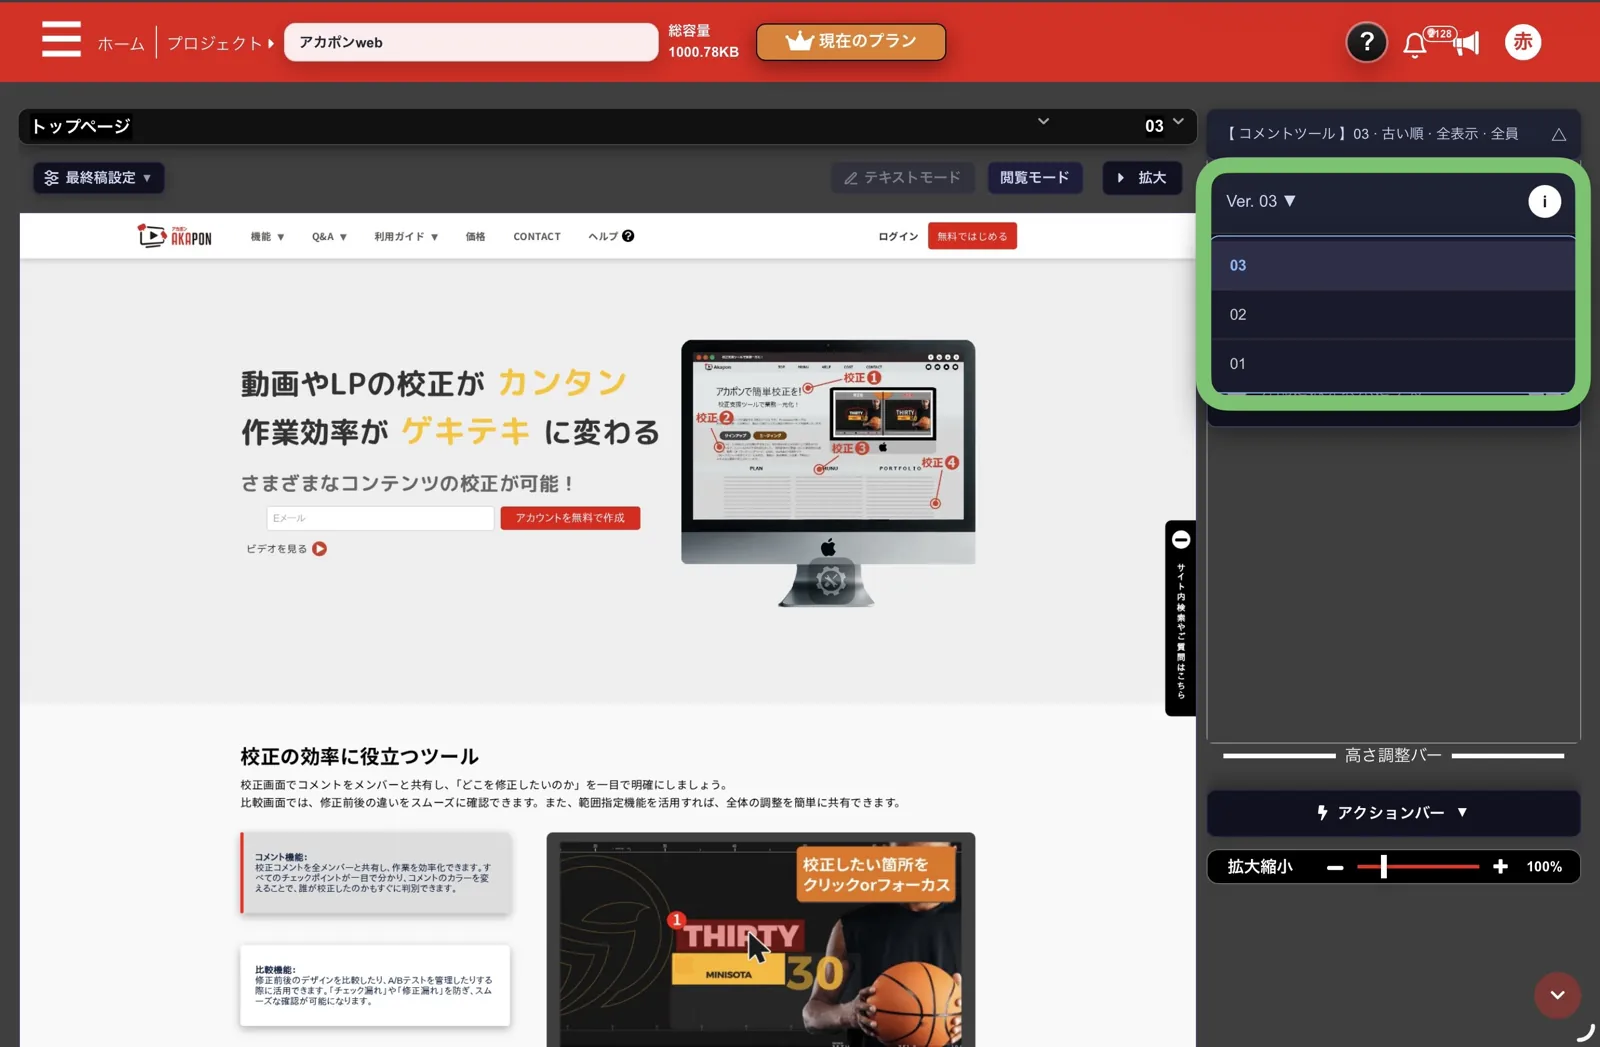The height and width of the screenshot is (1047, 1600).
Task: Click the basketball demo video thumbnail
Action: click(761, 940)
